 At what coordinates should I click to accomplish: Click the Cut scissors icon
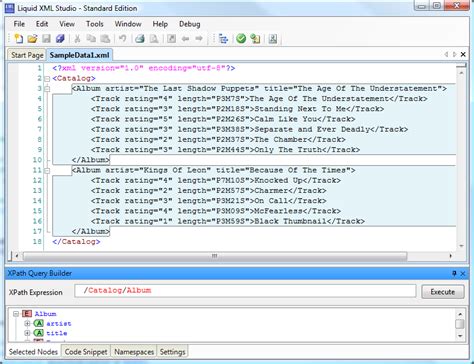(x=77, y=39)
